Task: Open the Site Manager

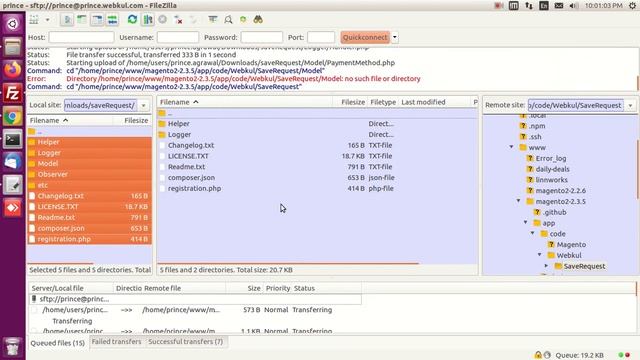Action: pos(34,20)
